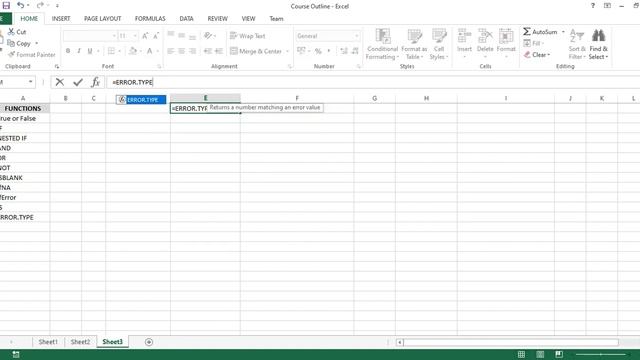Screen dimensions: 640x360
Task: Select column header F
Action: [x=297, y=98]
